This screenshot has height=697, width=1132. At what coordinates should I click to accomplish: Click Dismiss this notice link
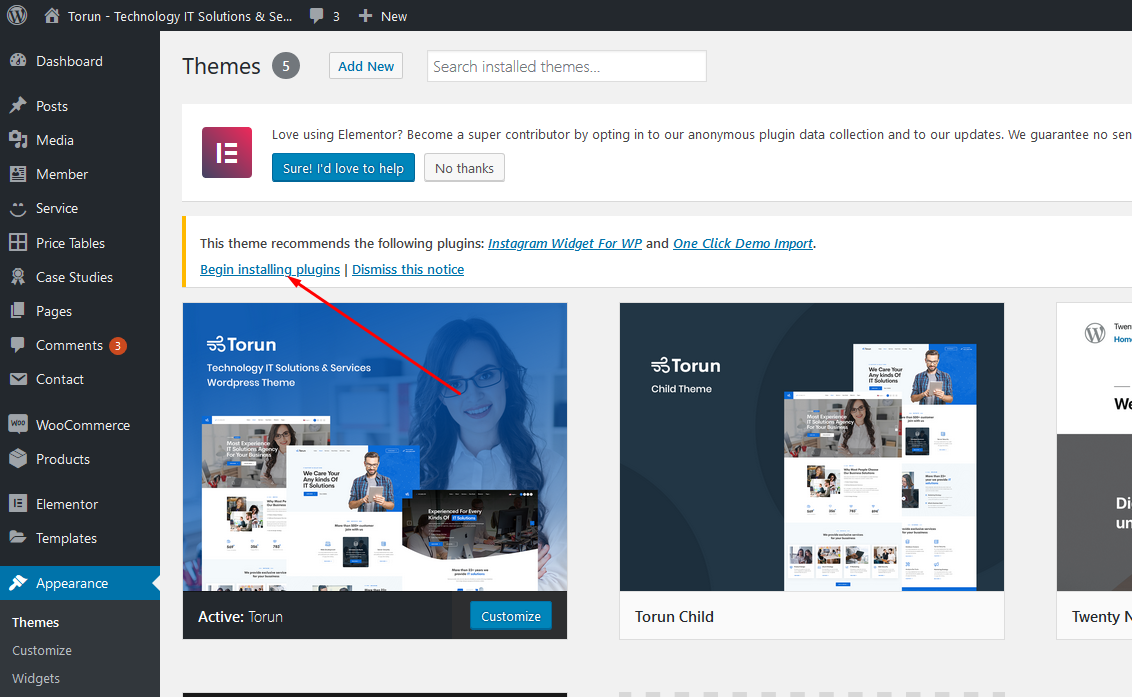[408, 269]
